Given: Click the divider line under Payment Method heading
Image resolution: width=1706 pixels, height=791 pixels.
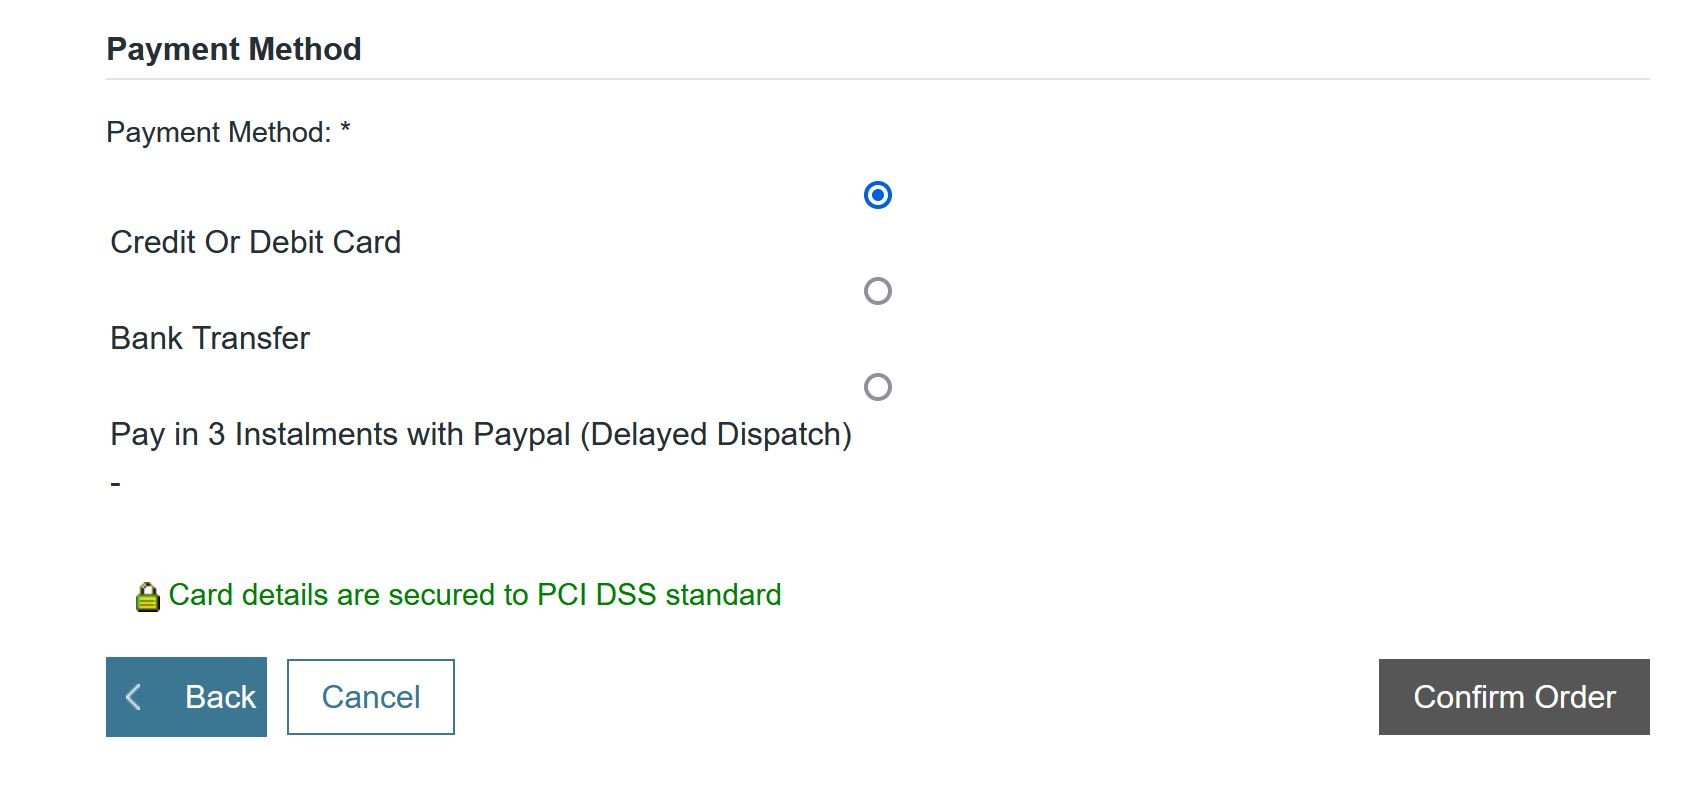Looking at the screenshot, I should [x=877, y=79].
